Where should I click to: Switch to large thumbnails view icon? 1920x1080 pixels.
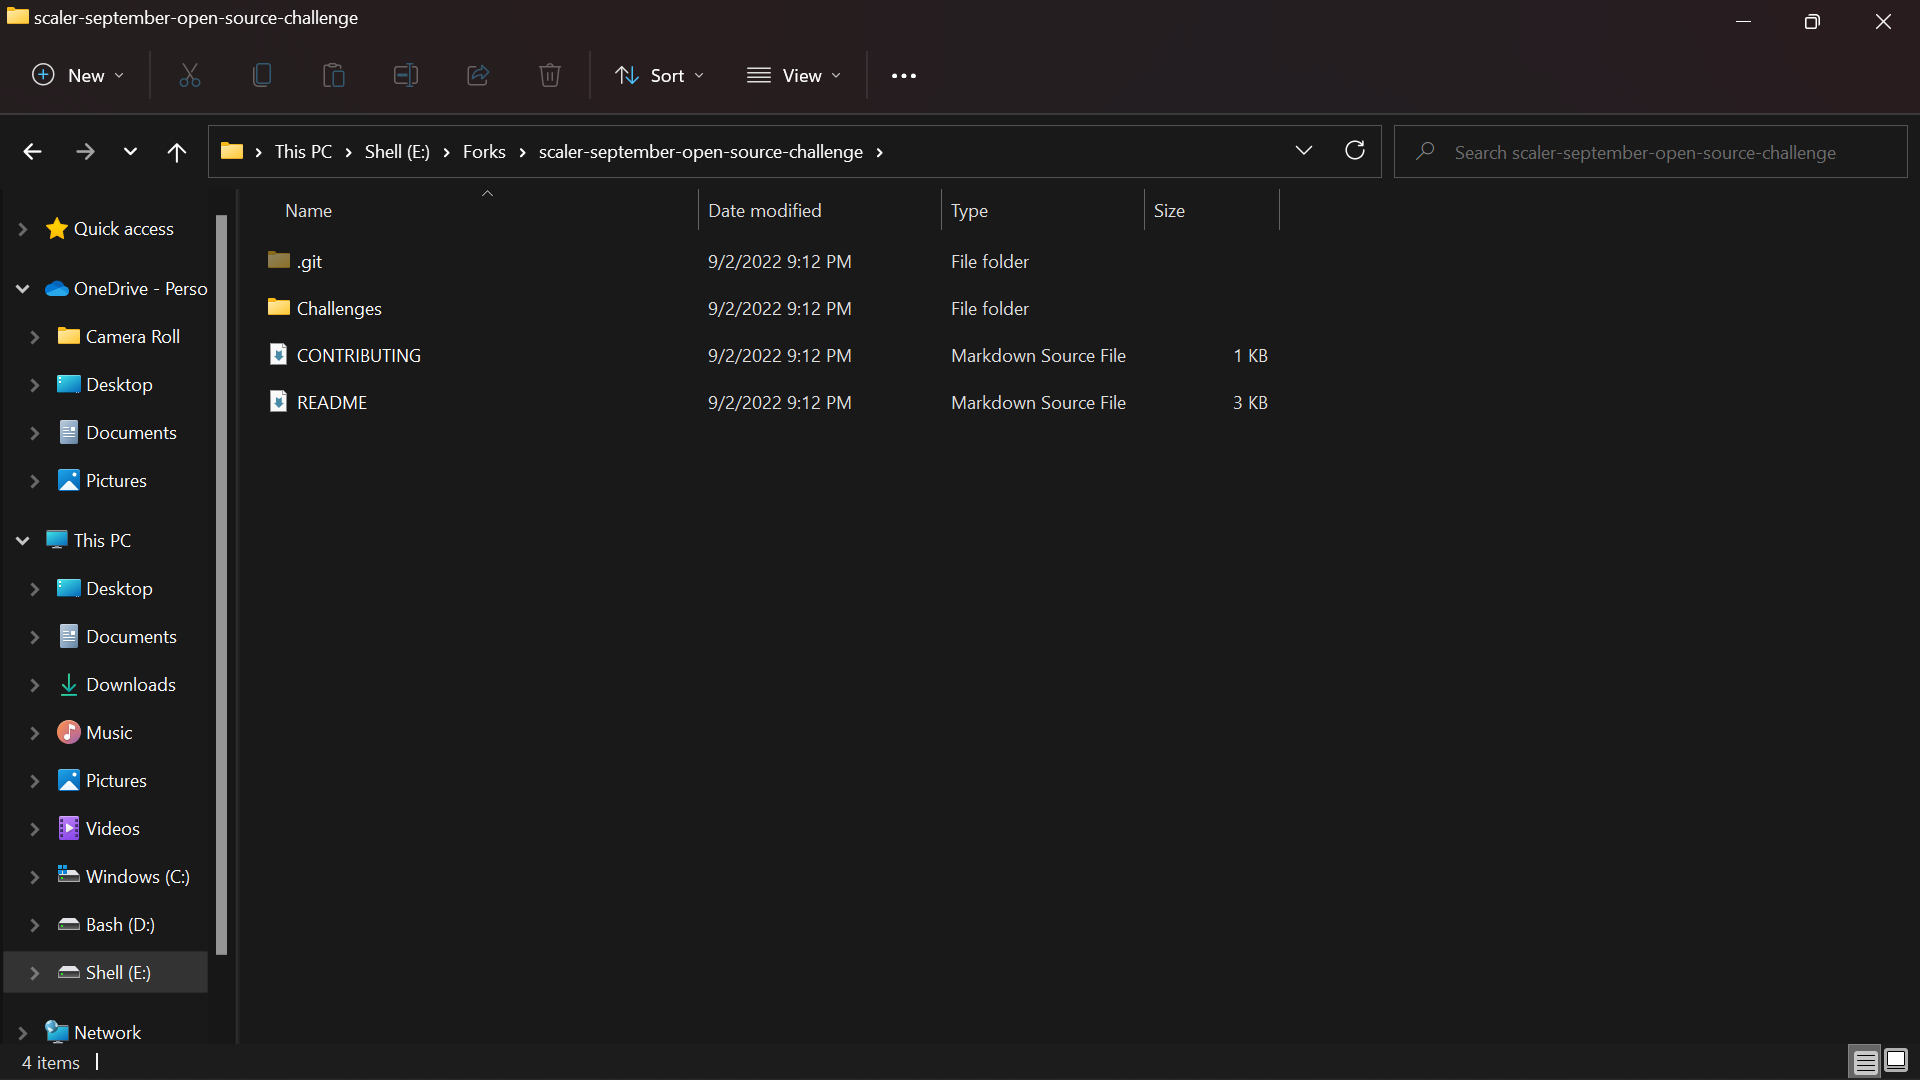coord(1896,1061)
